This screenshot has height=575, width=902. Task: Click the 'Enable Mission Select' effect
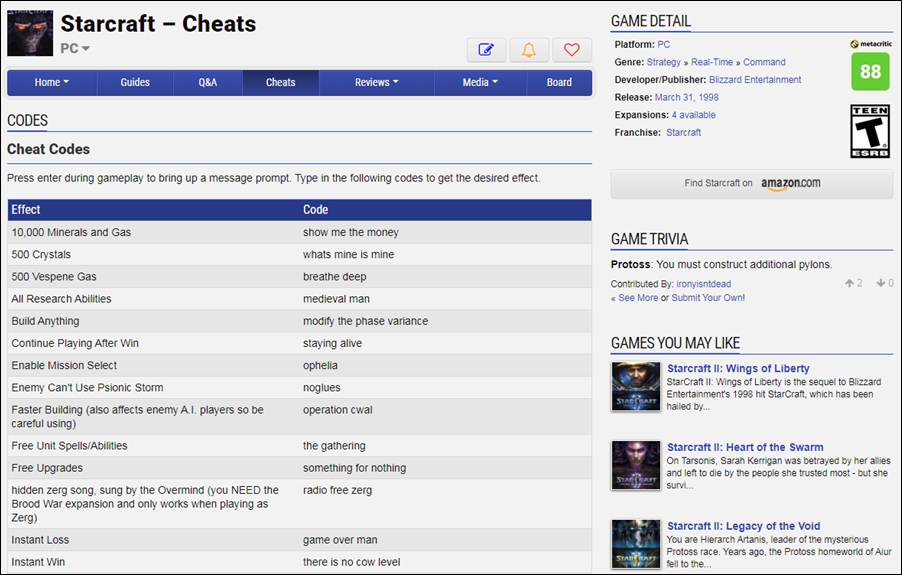pos(64,366)
